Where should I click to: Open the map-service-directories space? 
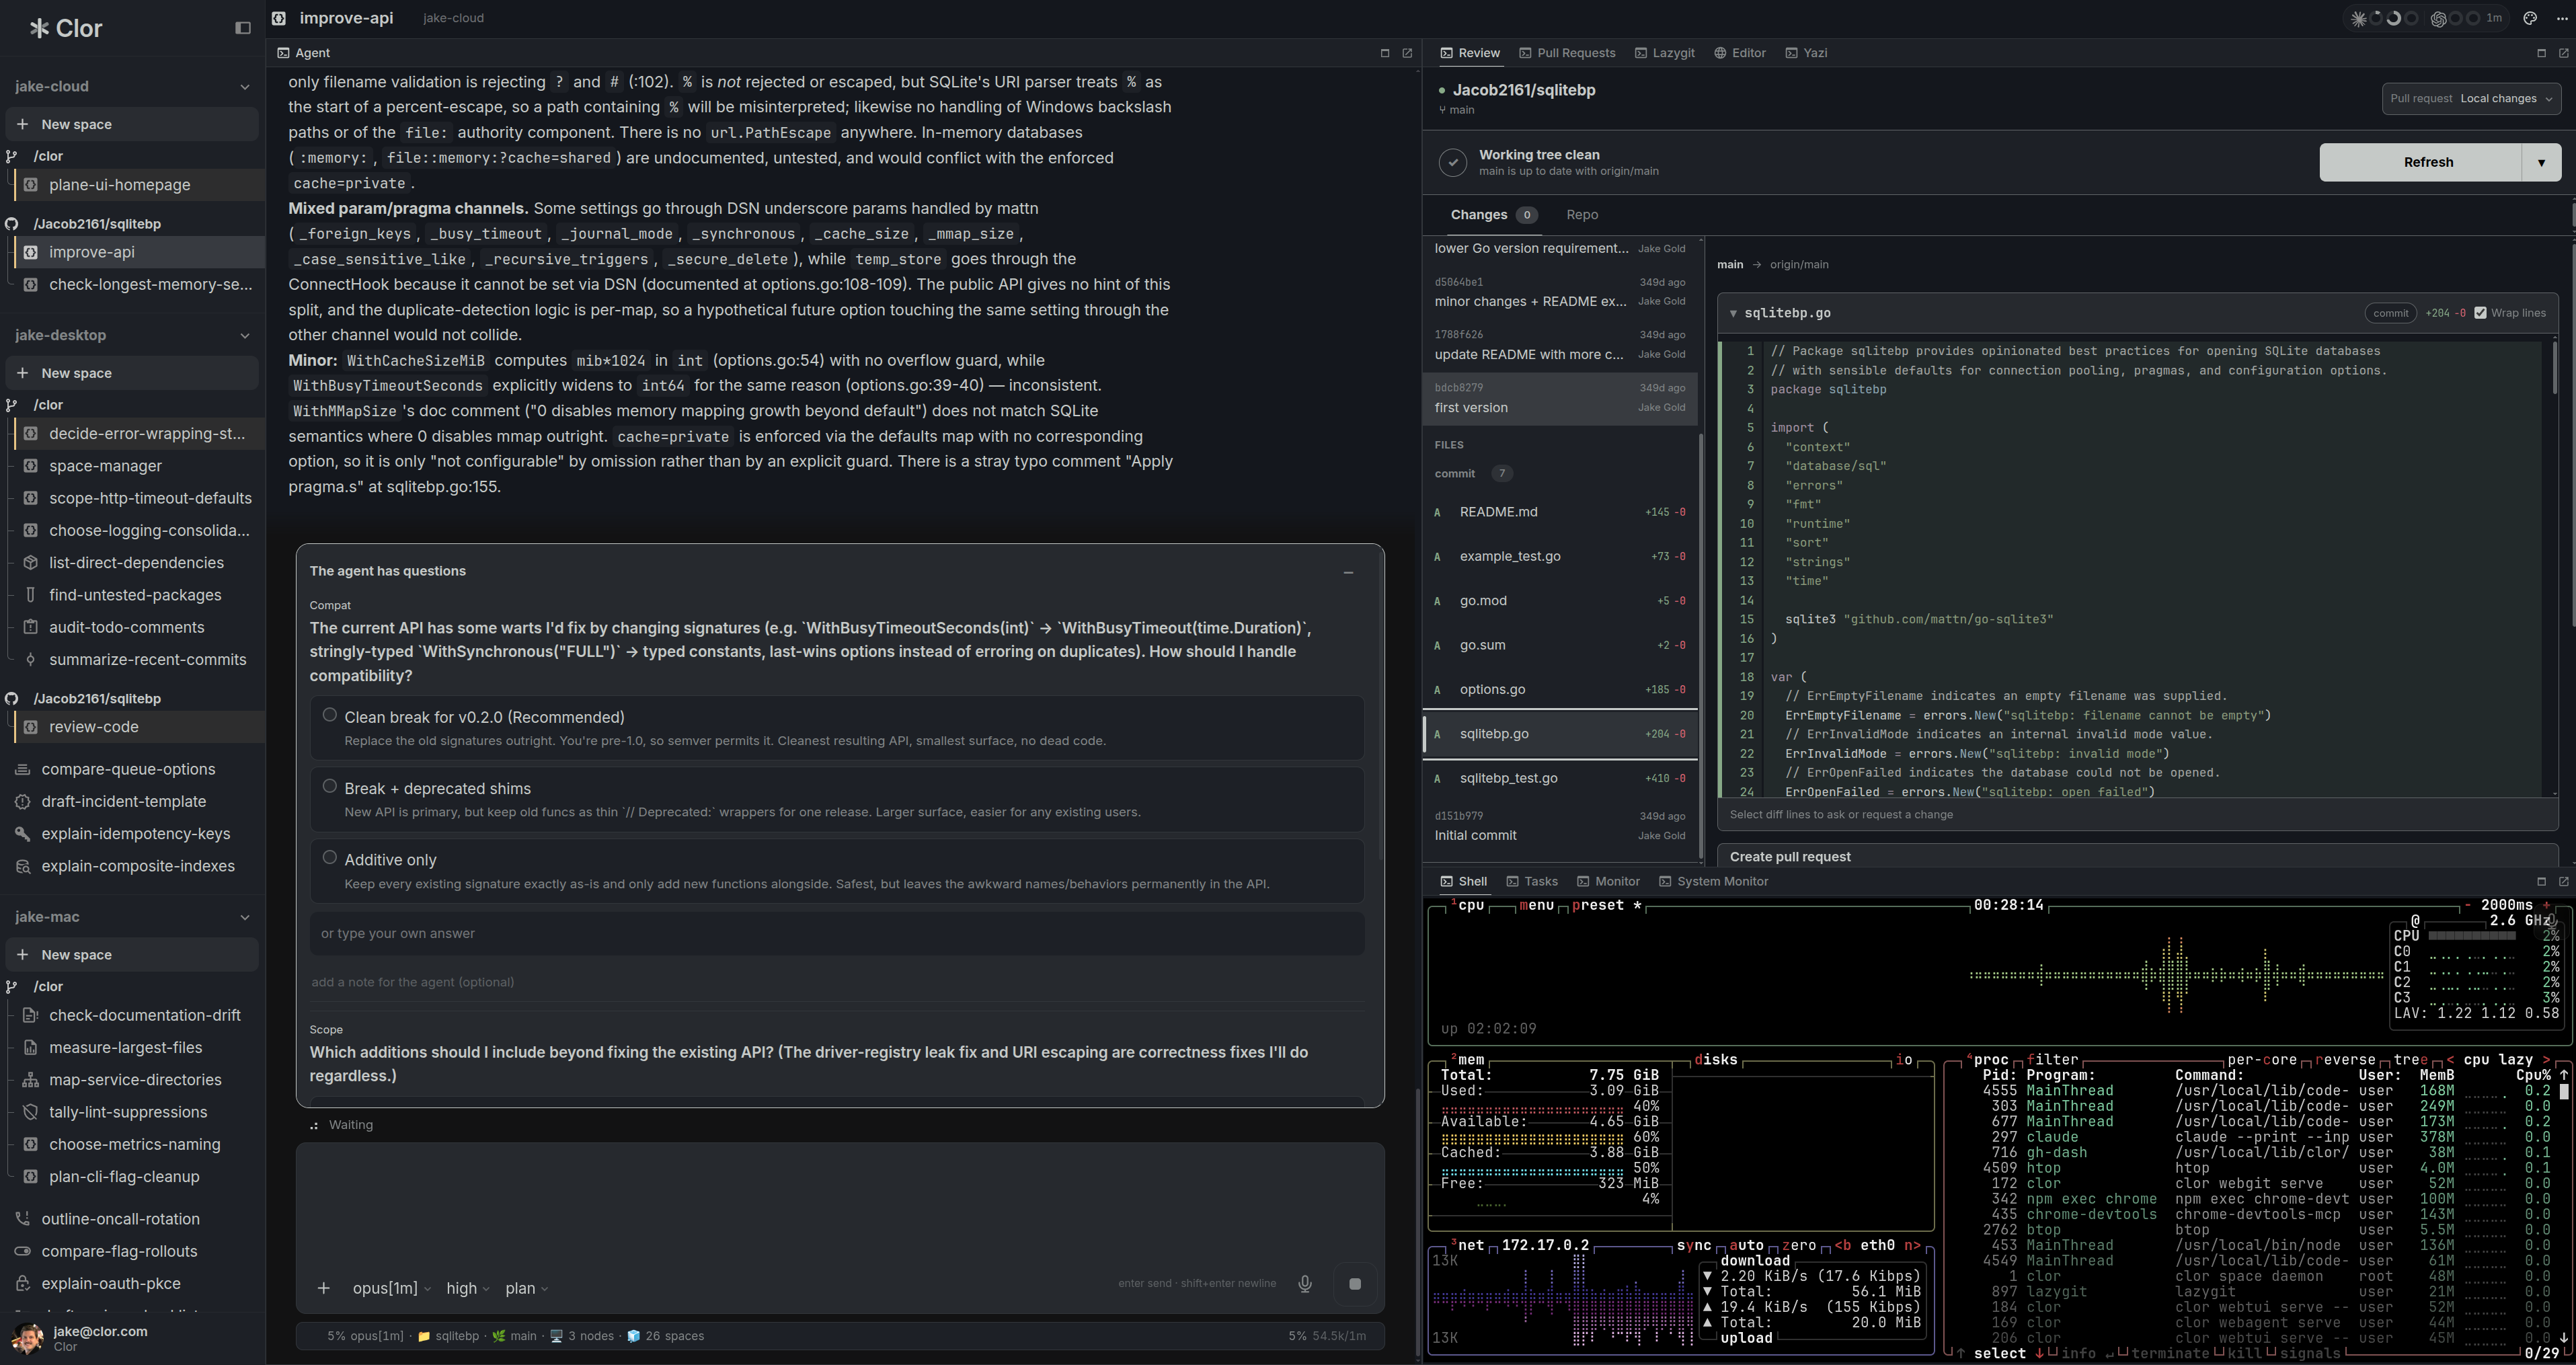point(139,1080)
